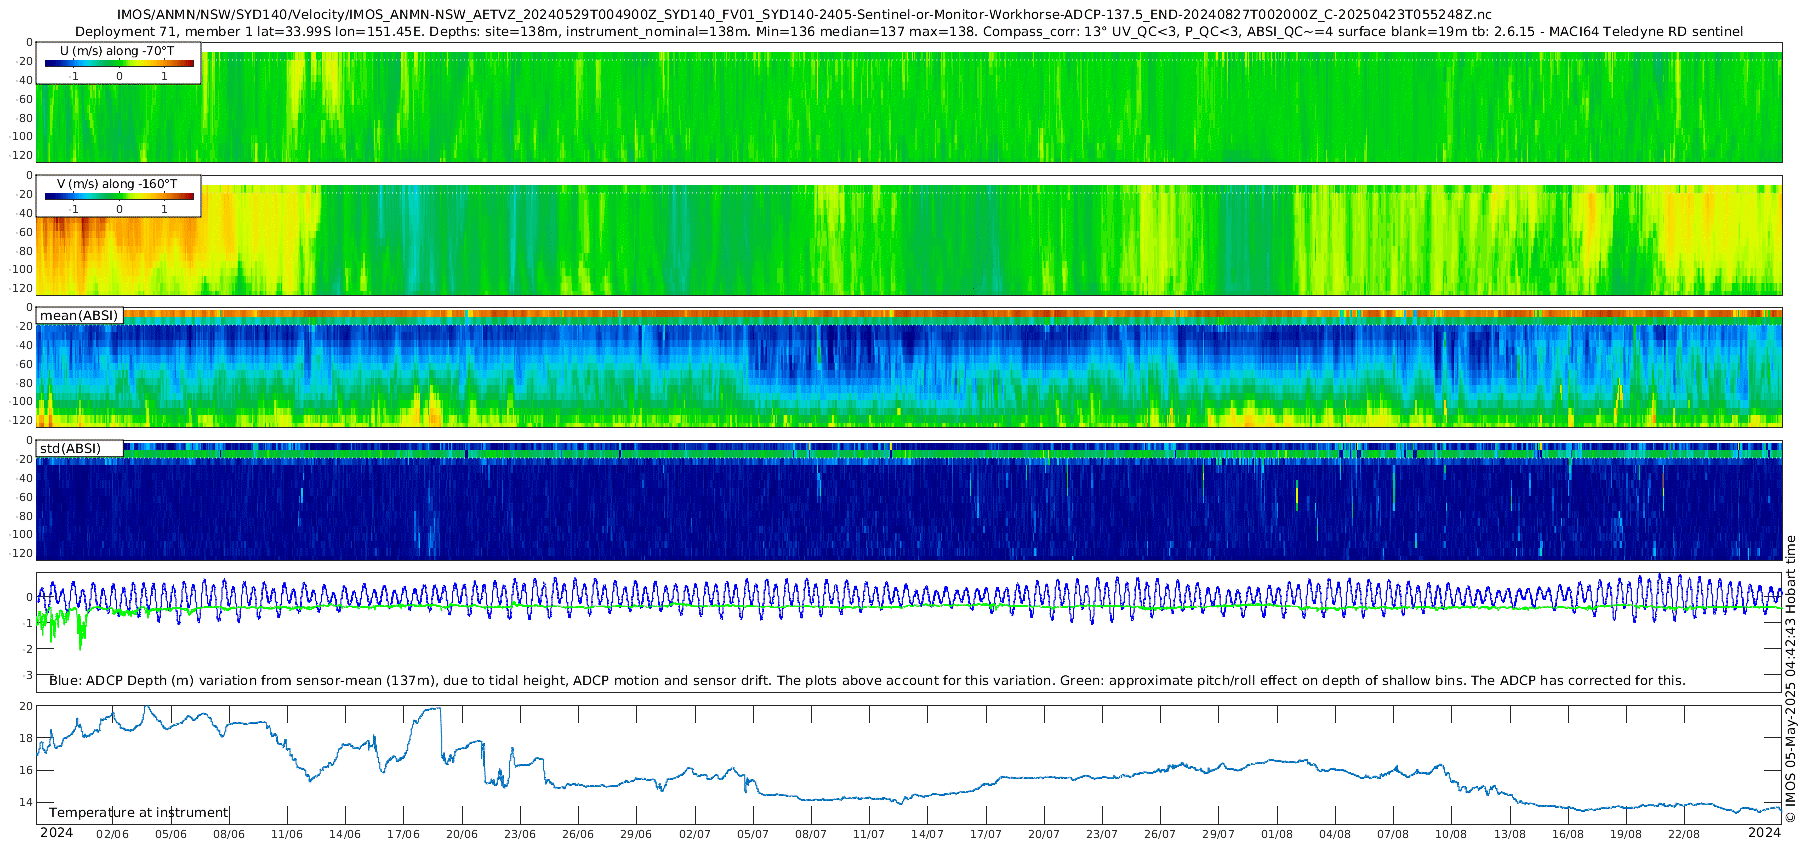Click the Deployment 71 metadata line
The image size is (1800, 850).
click(x=908, y=31)
